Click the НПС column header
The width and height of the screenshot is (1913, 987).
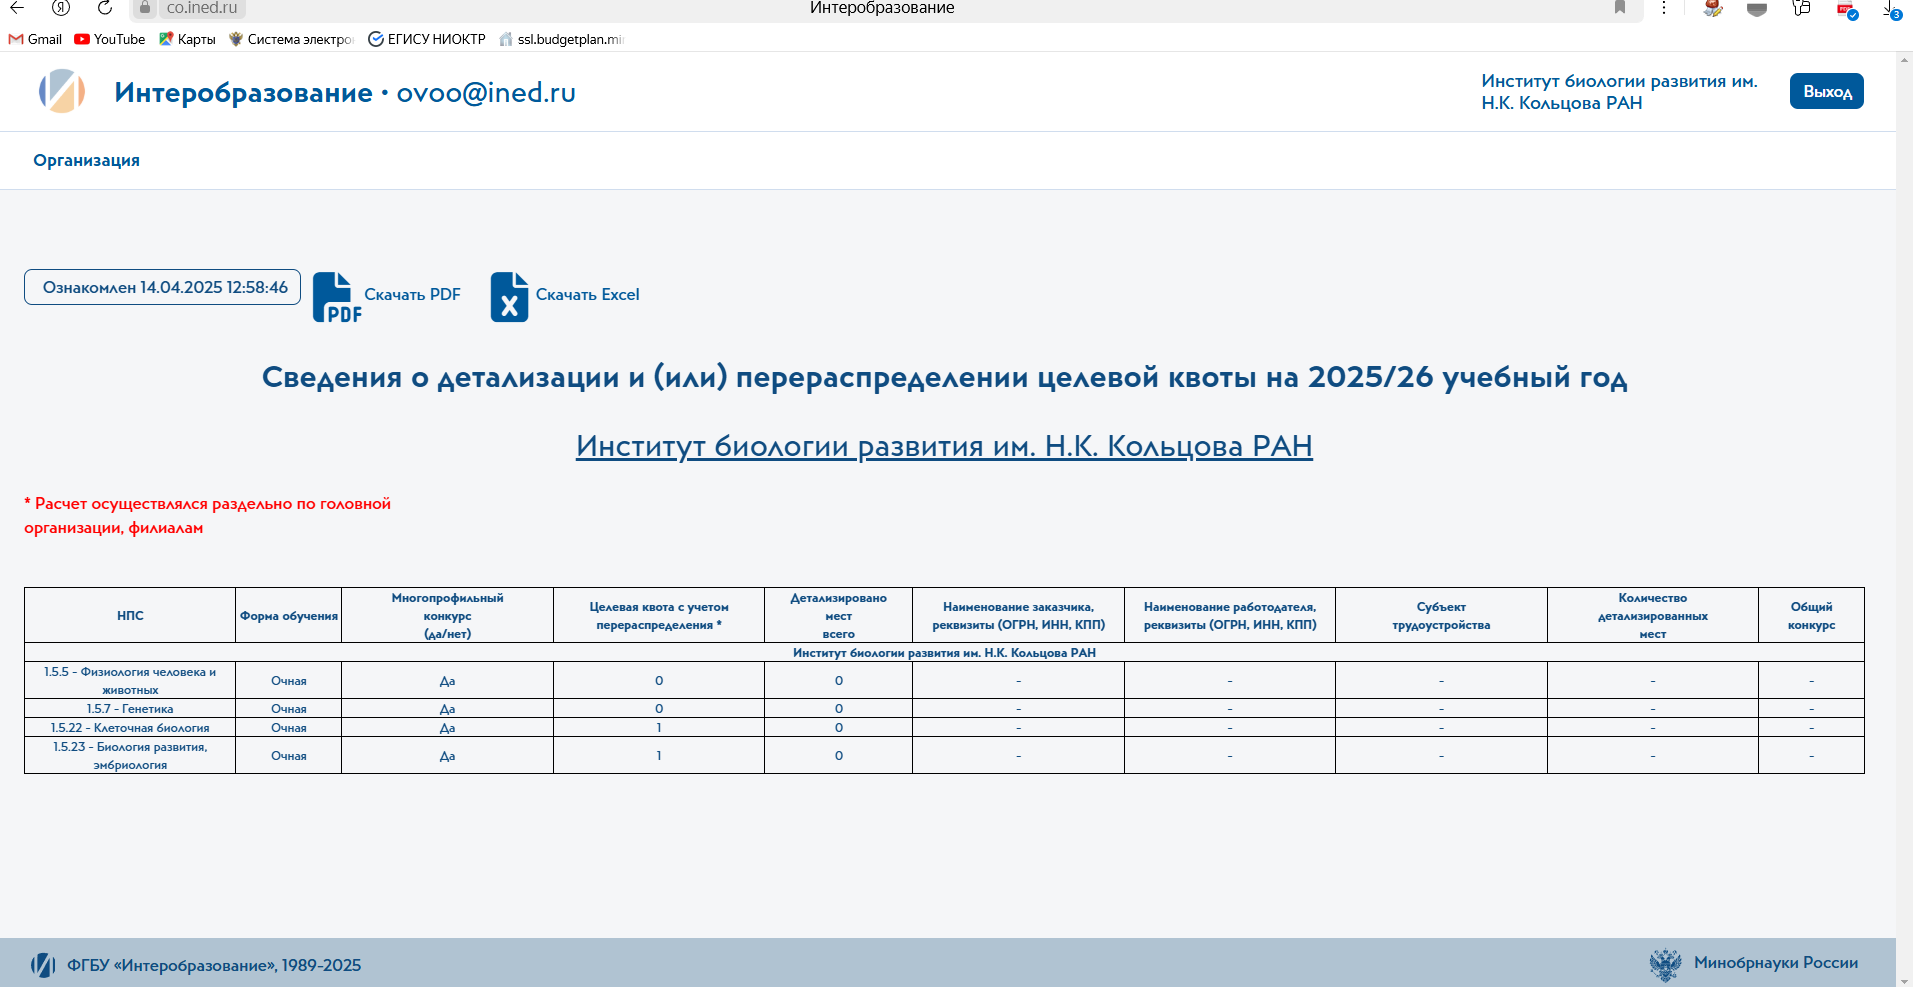pos(130,615)
